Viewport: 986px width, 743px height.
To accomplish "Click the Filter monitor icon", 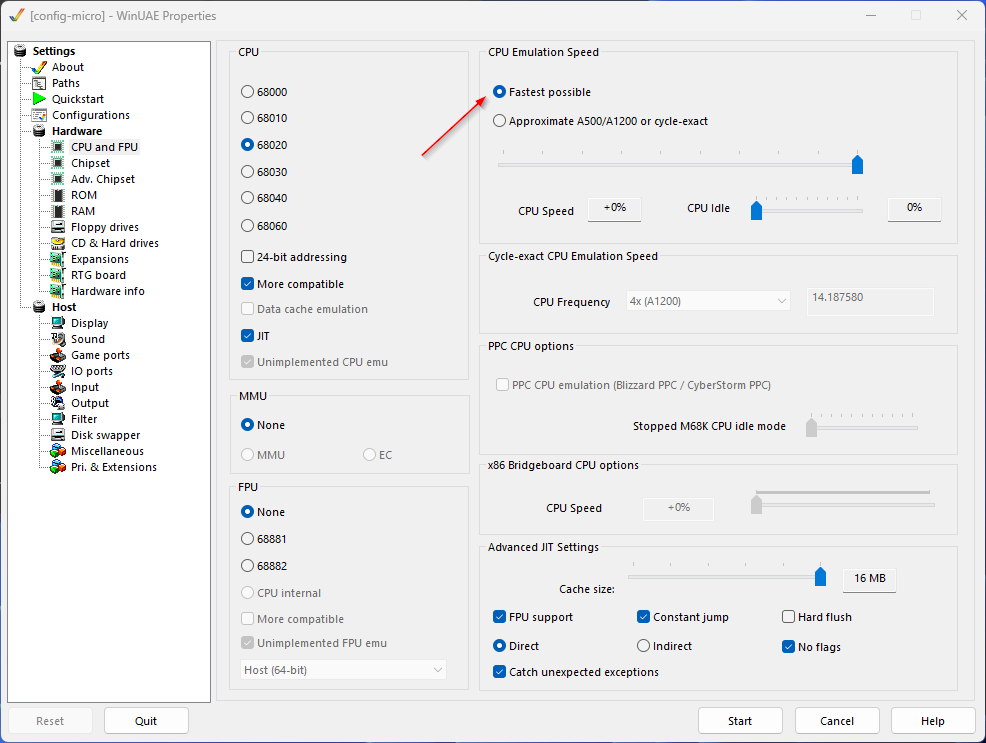I will pos(58,419).
